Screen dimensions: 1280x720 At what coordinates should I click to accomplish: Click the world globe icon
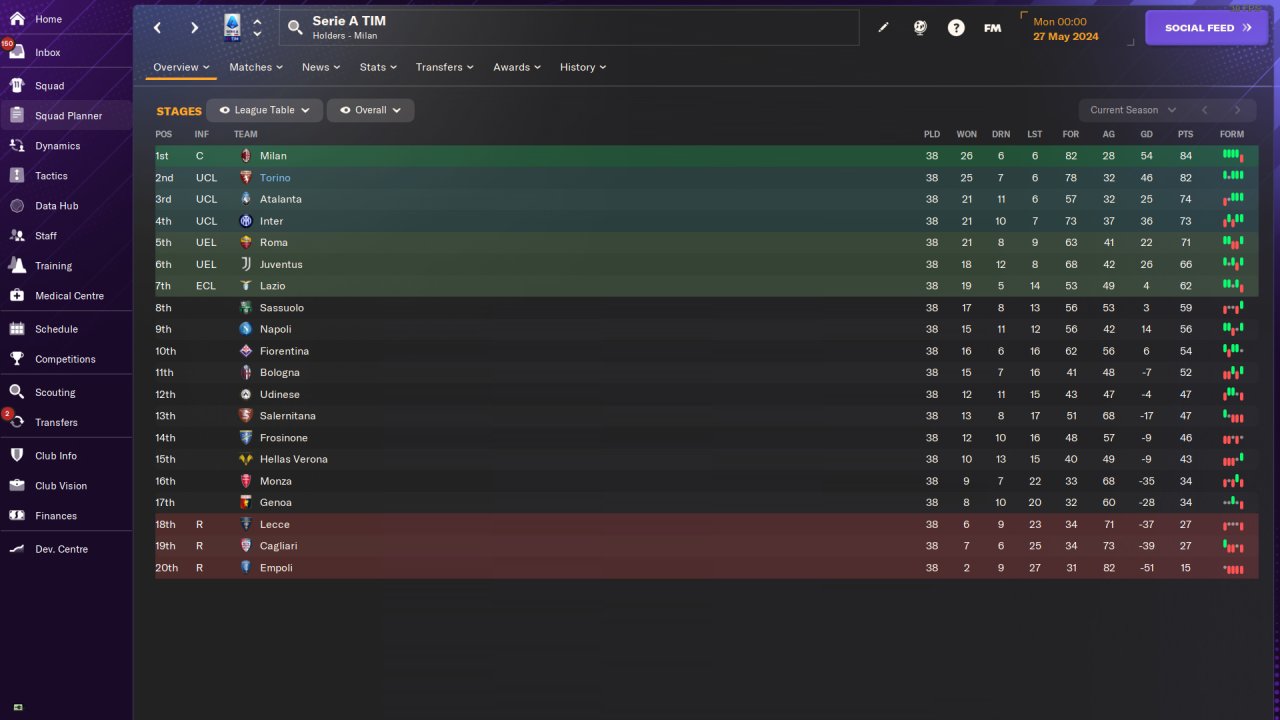(920, 28)
